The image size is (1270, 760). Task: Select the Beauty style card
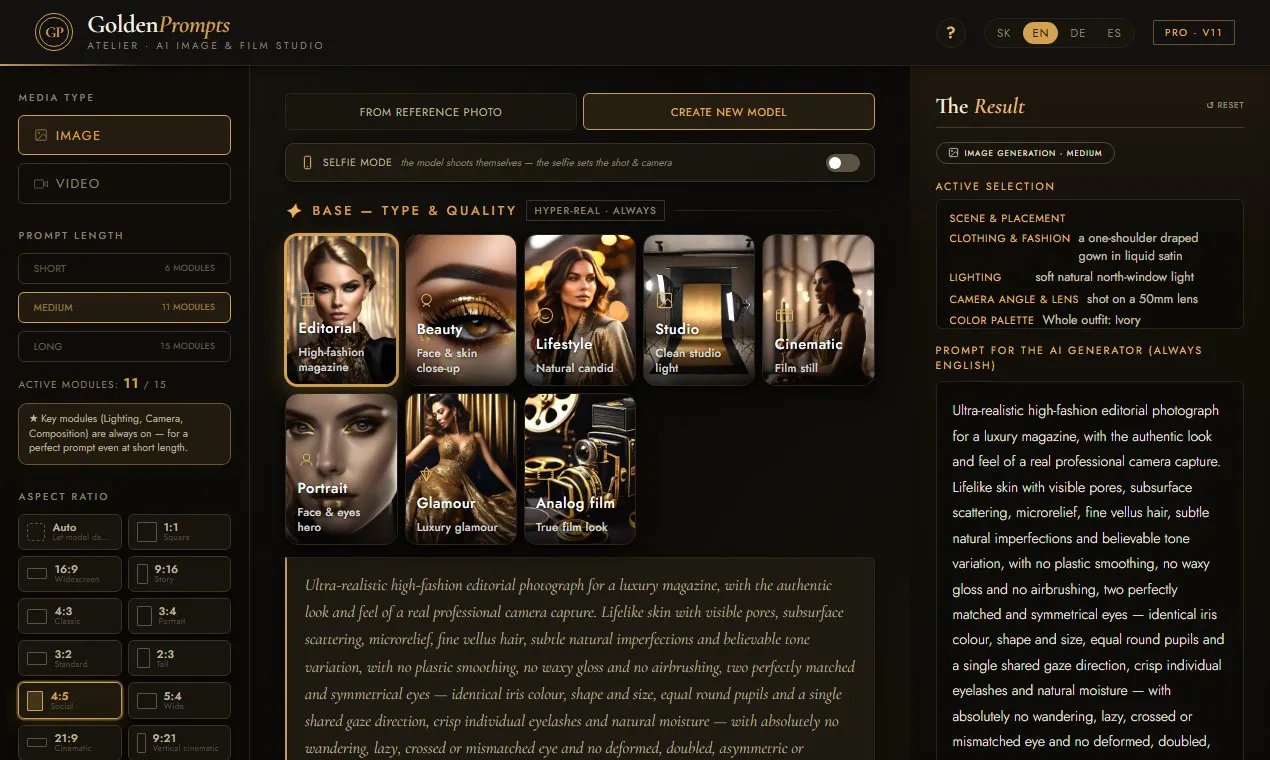click(x=460, y=310)
